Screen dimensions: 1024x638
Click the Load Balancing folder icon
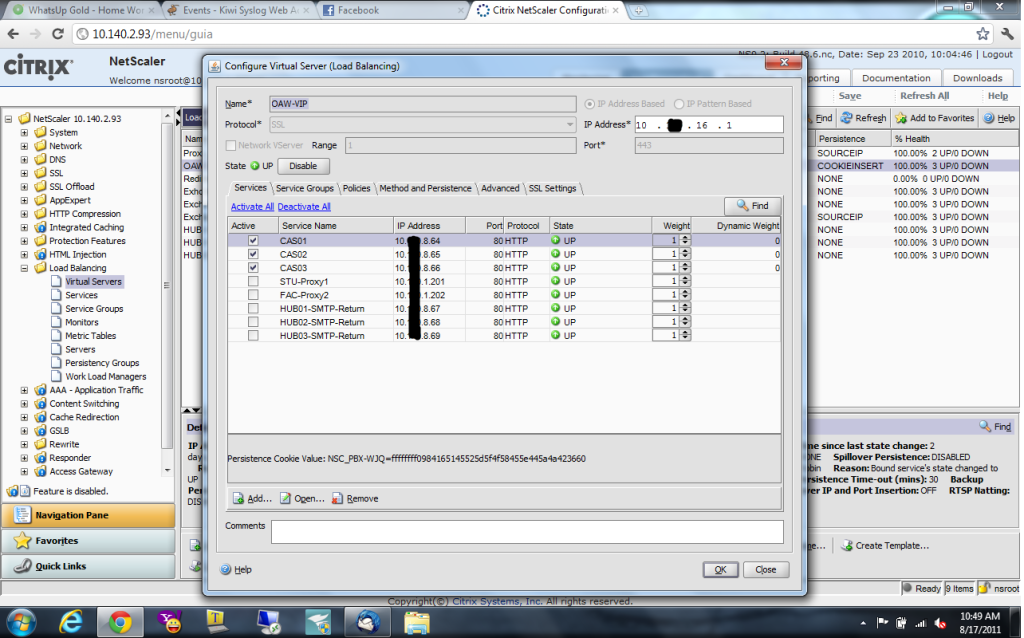[40, 268]
